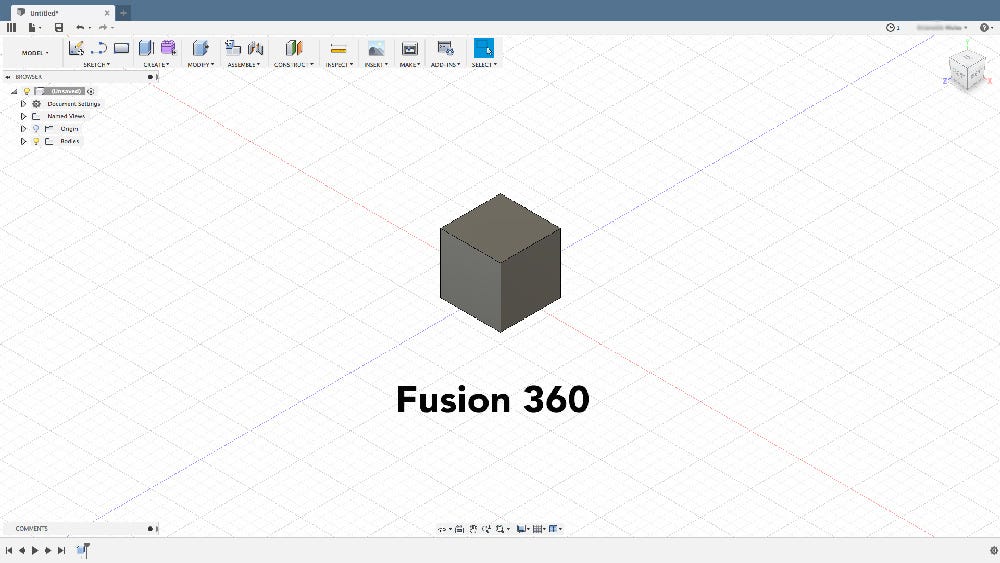
Task: Open the CONSTRUCT dropdown menu
Action: [x=293, y=64]
